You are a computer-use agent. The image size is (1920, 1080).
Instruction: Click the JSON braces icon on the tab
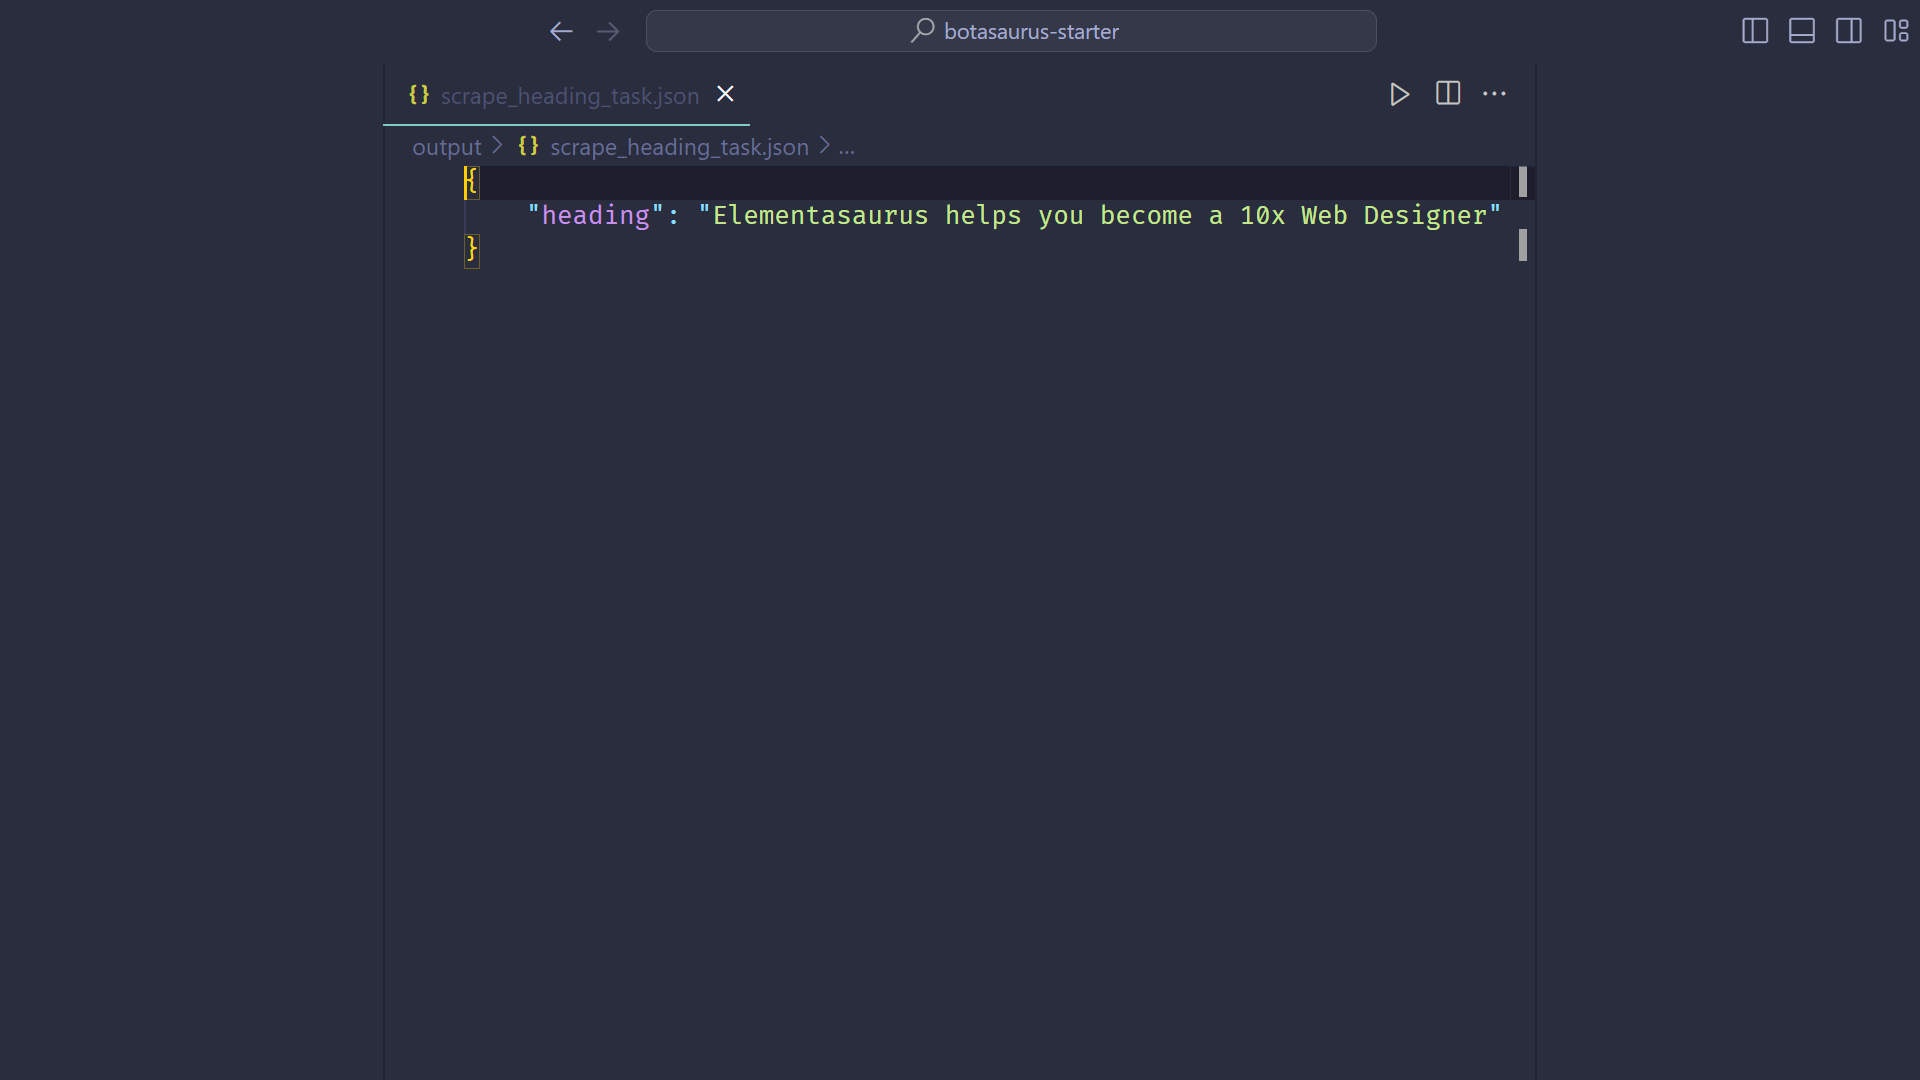tap(419, 95)
